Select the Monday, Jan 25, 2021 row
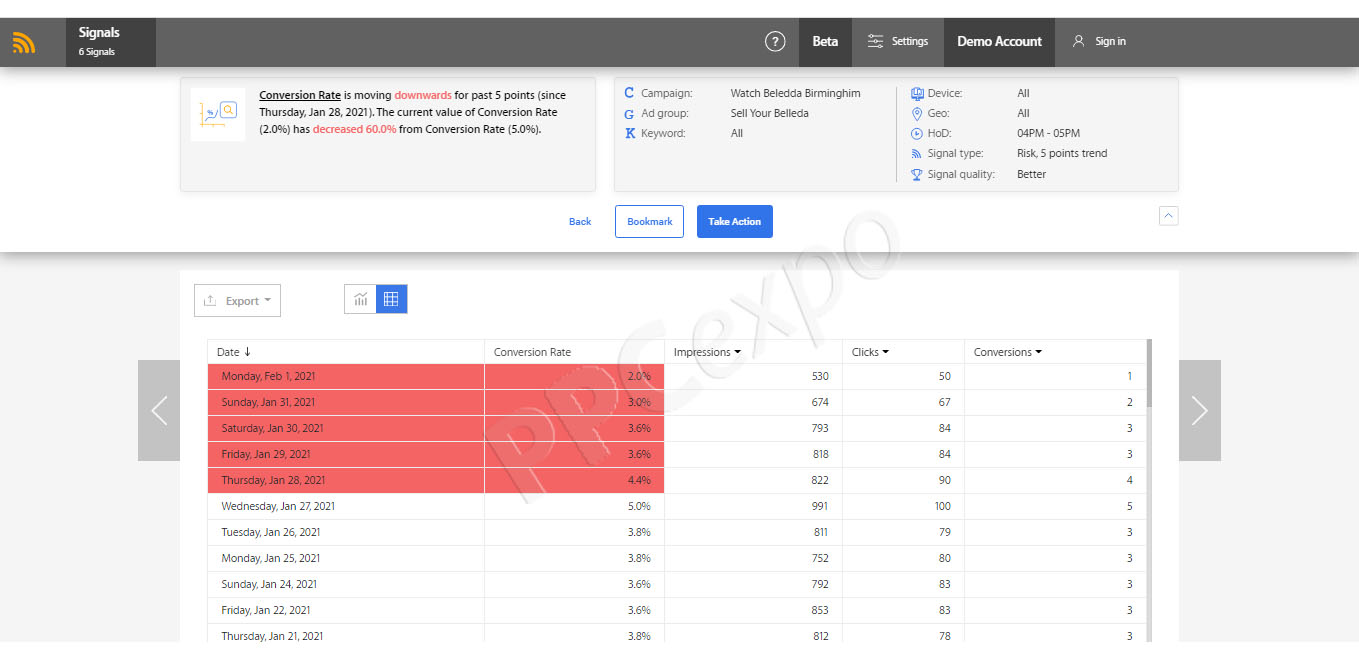The image size is (1359, 664). pyautogui.click(x=677, y=558)
